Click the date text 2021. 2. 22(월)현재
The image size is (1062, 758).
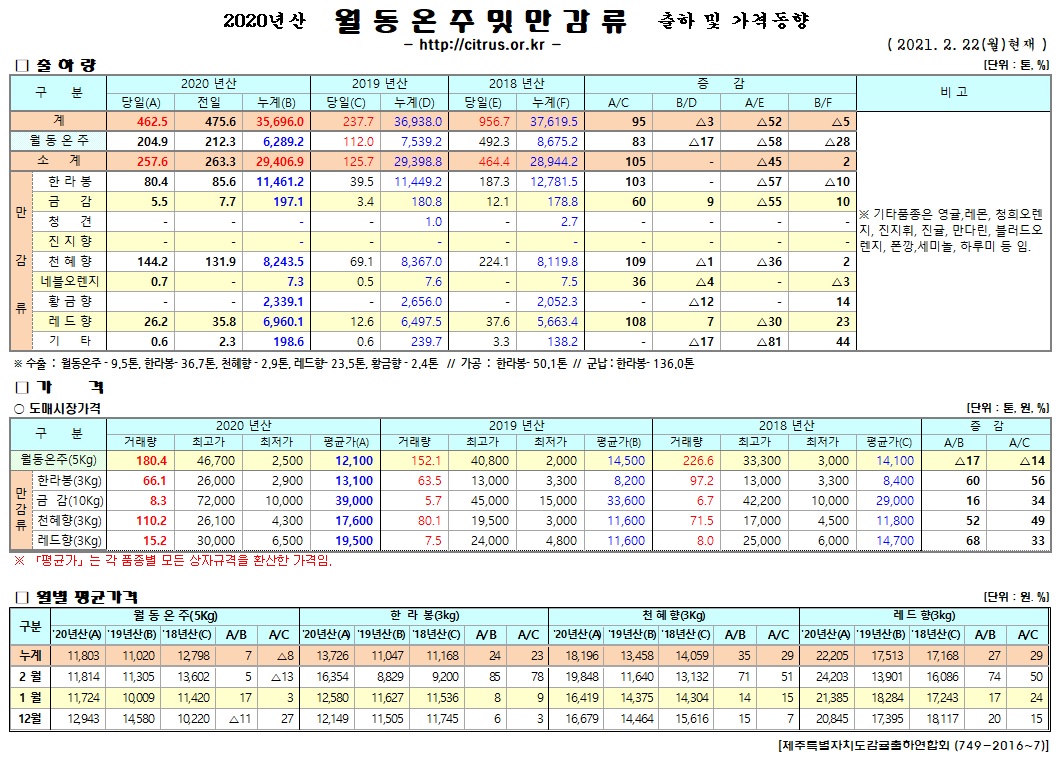[x=968, y=45]
